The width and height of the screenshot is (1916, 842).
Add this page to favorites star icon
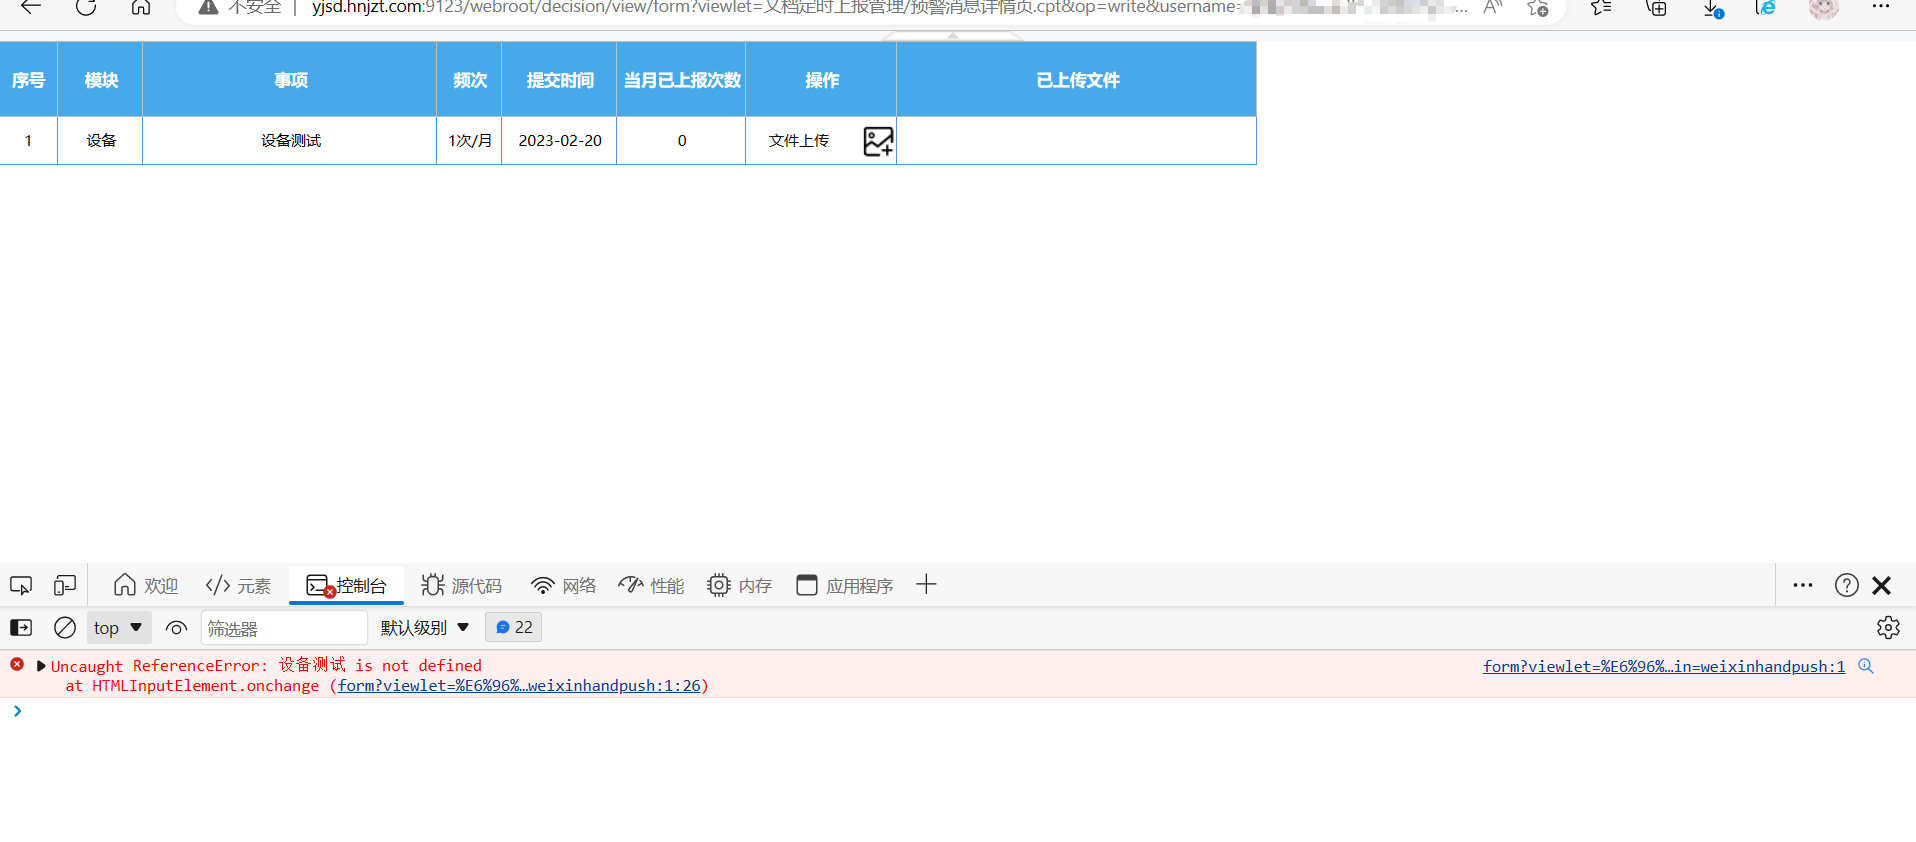pos(1538,7)
